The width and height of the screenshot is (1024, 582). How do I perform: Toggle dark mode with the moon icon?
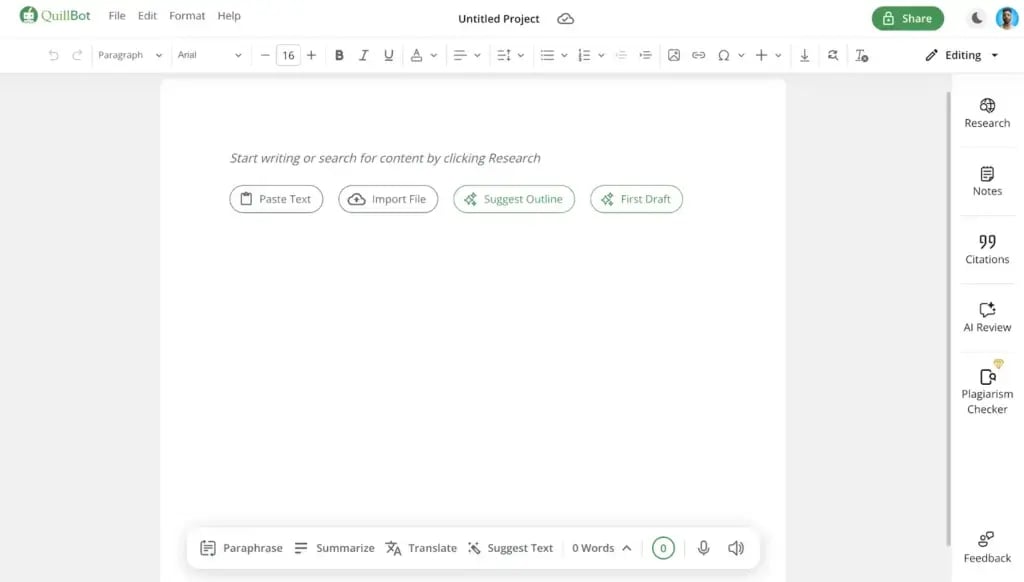click(x=977, y=18)
